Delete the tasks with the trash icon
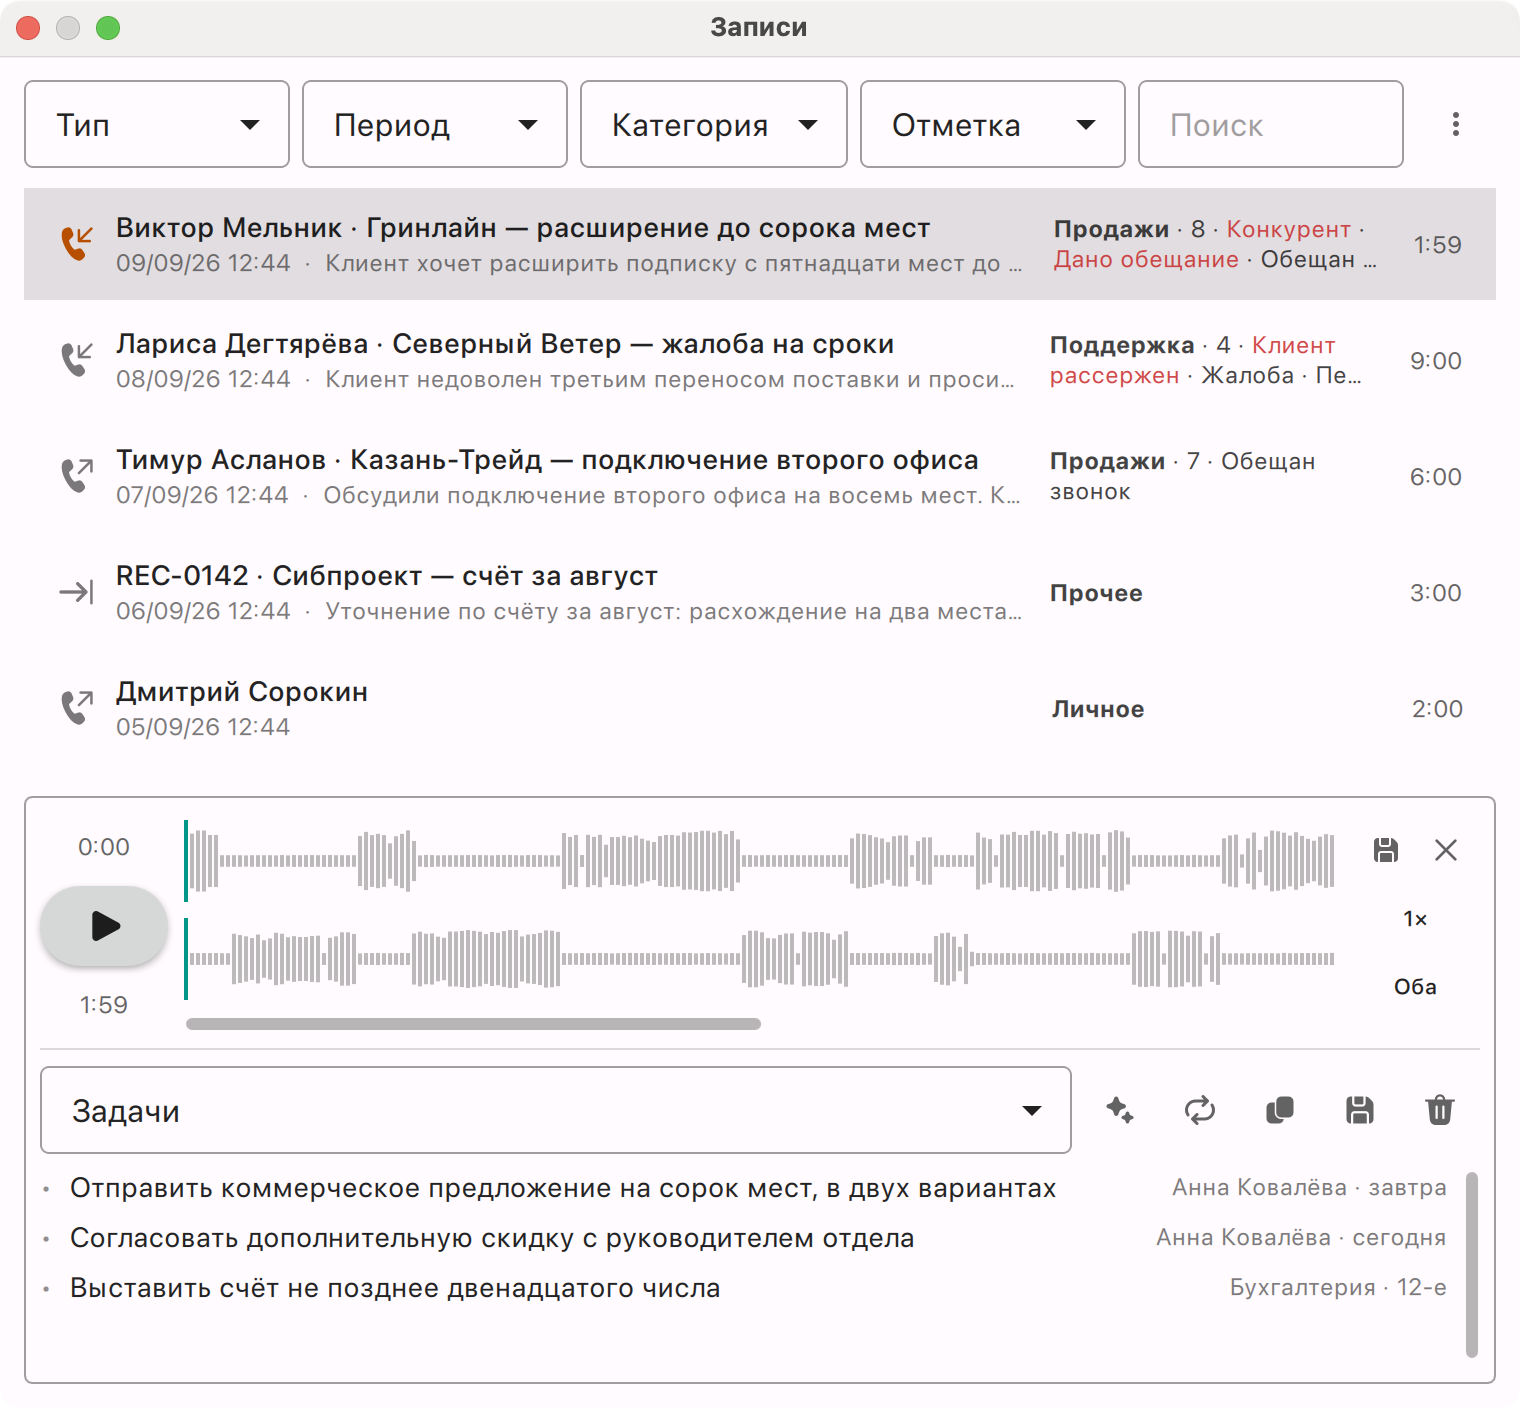The image size is (1520, 1408). 1440,1110
